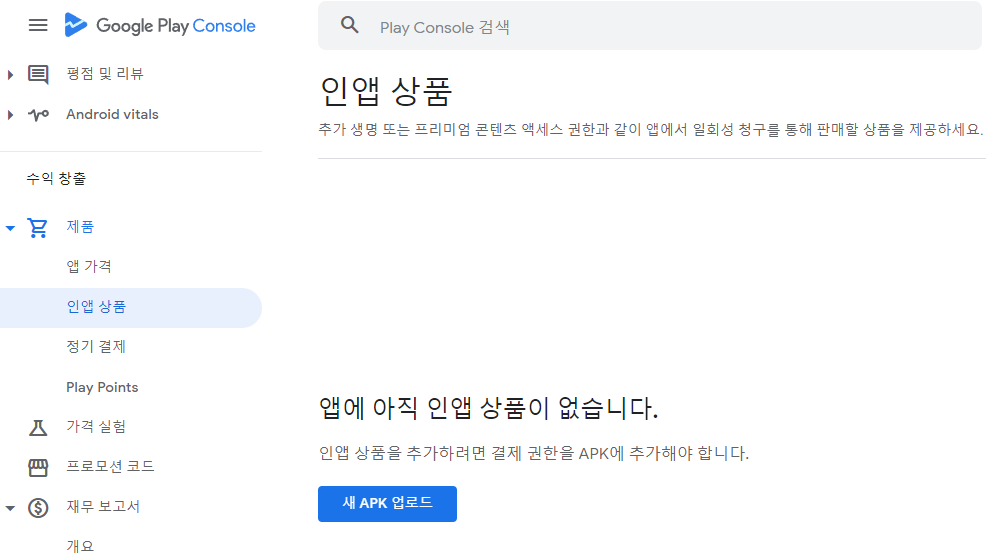Click the search magnifier icon
The image size is (986, 559).
(x=349, y=26)
